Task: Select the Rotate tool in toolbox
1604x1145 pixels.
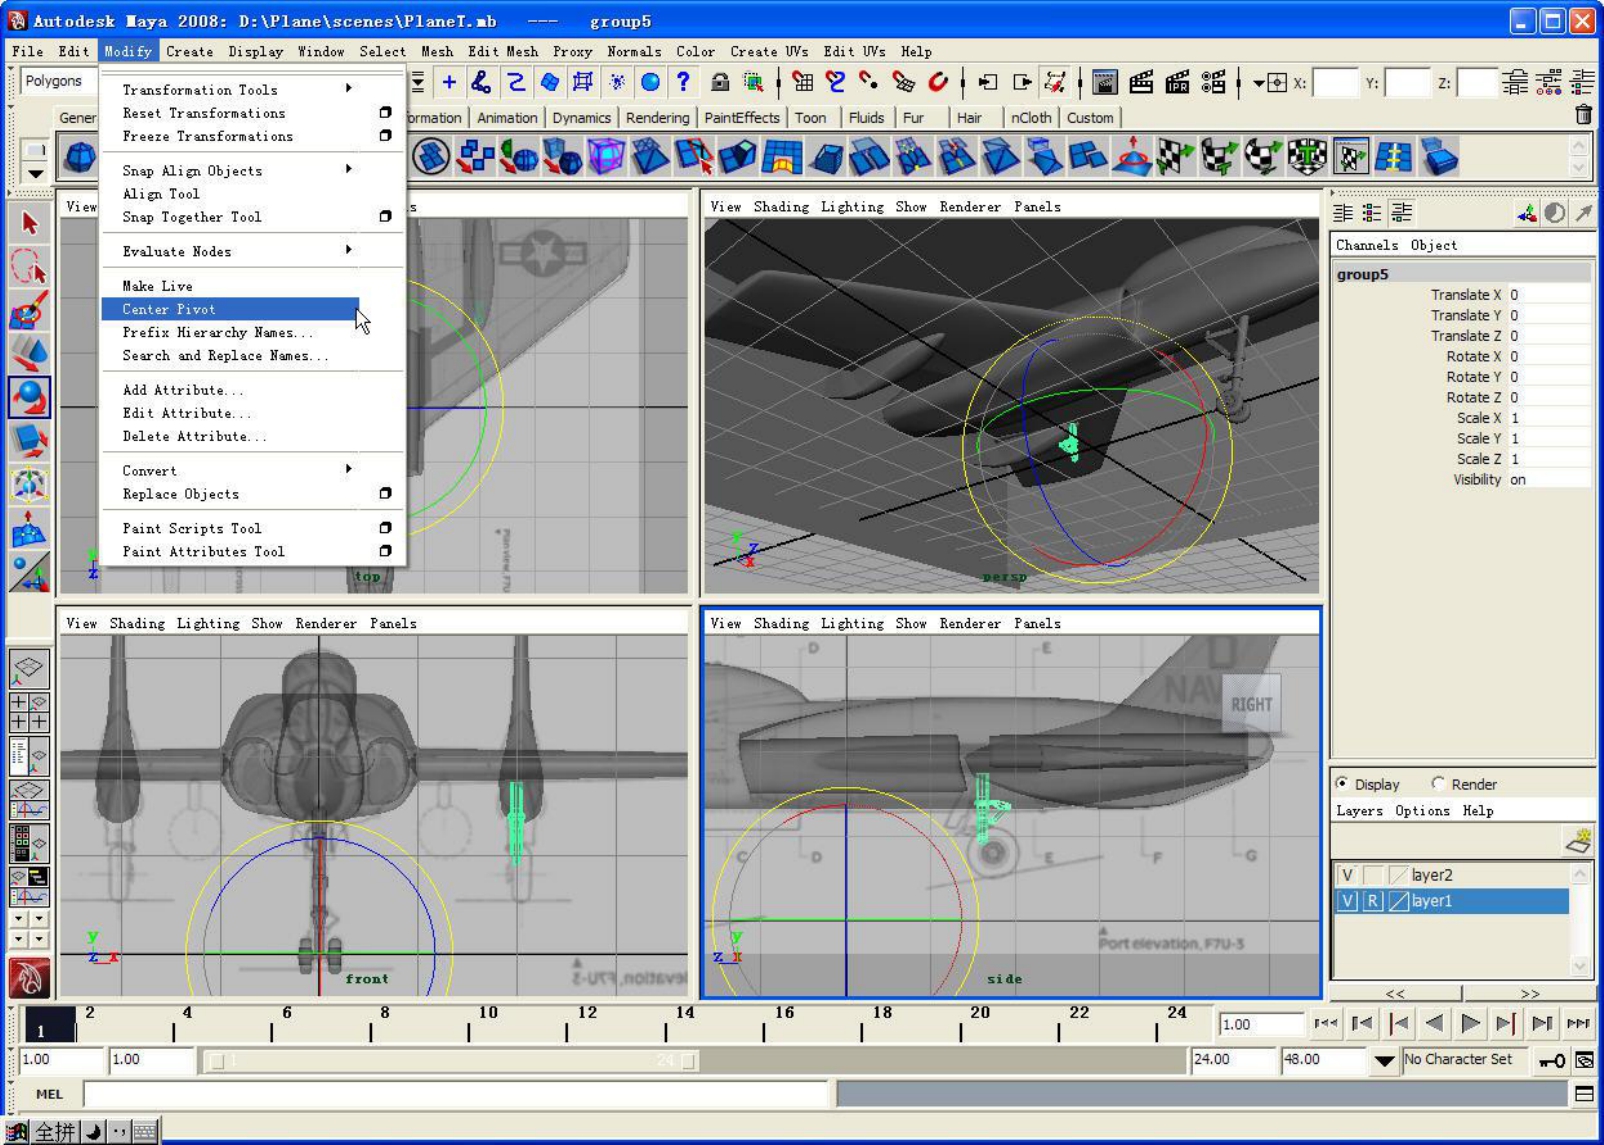Action: pos(29,397)
